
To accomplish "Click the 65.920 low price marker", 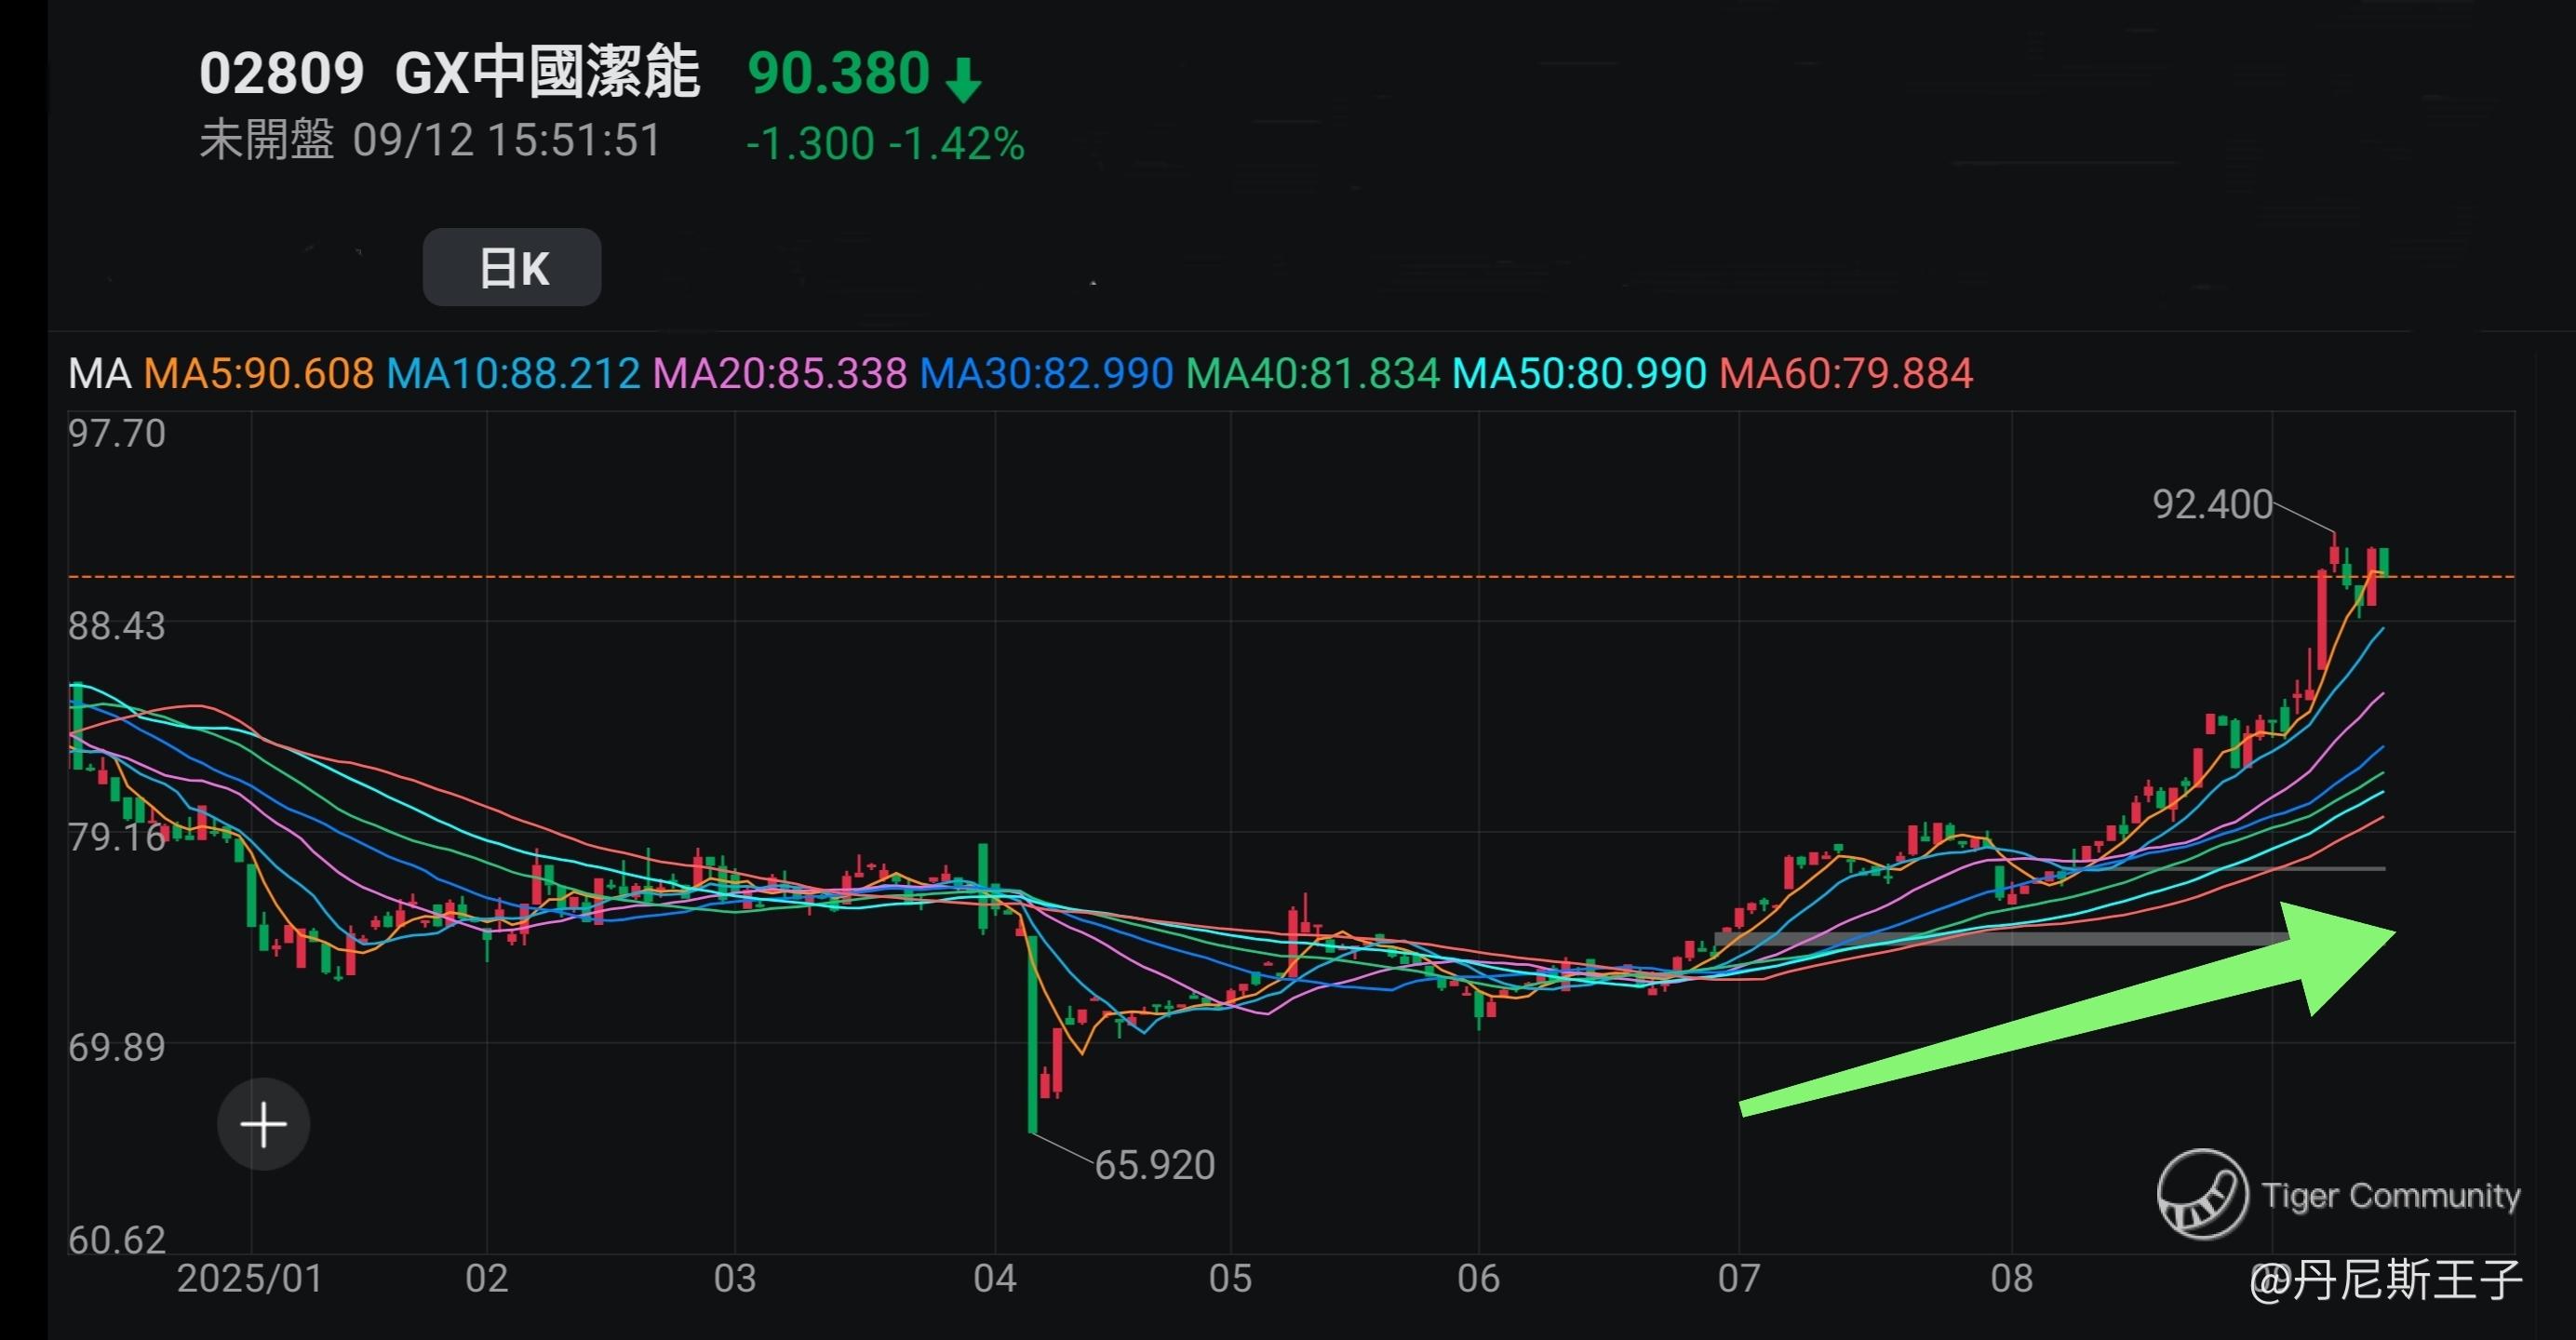I will click(1155, 1165).
